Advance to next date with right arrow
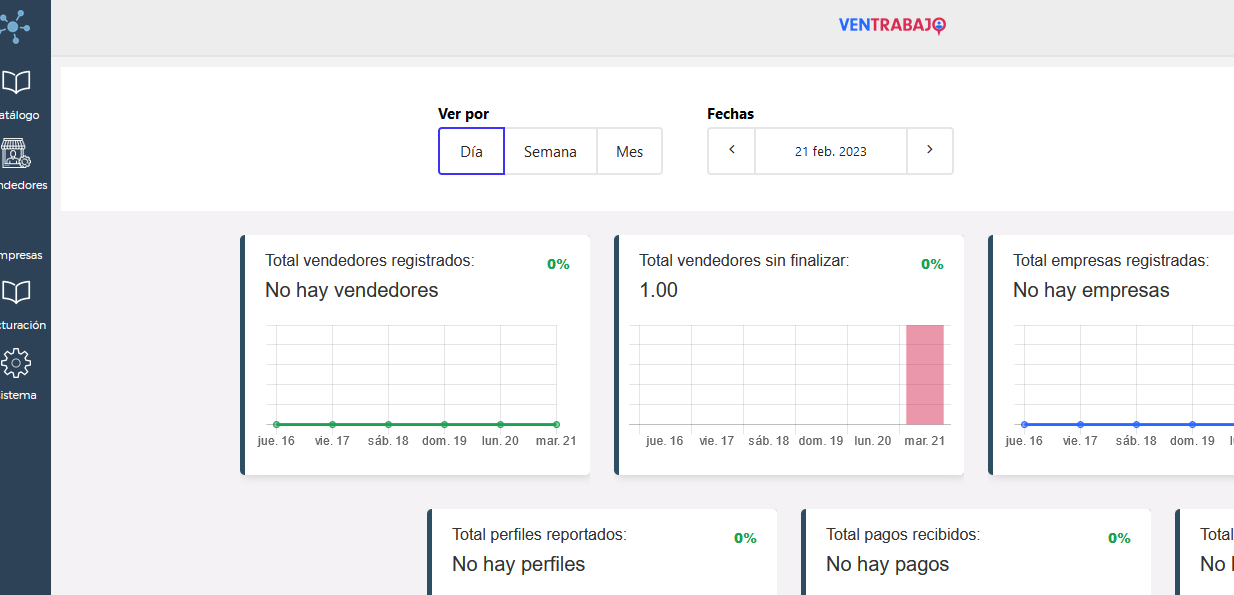This screenshot has width=1234, height=595. point(929,151)
